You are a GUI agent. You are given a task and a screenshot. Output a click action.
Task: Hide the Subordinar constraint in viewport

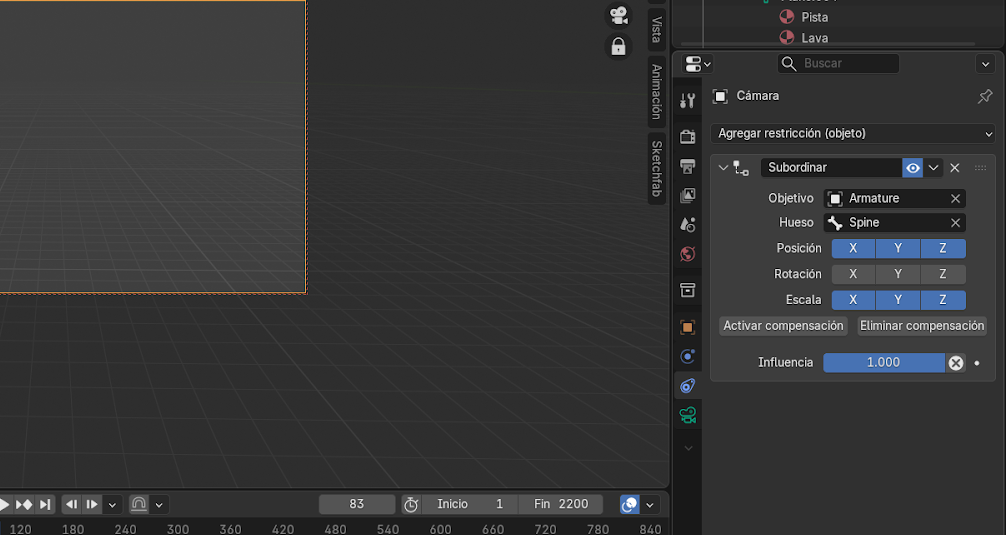(912, 168)
